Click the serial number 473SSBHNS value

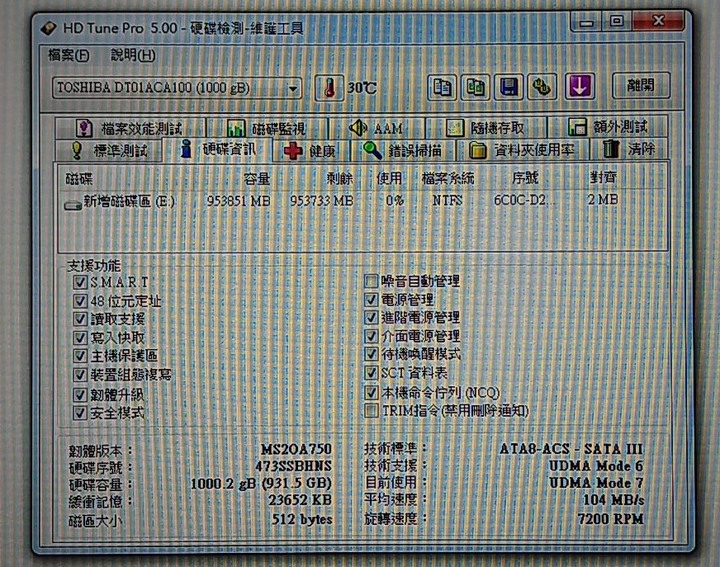(293, 466)
